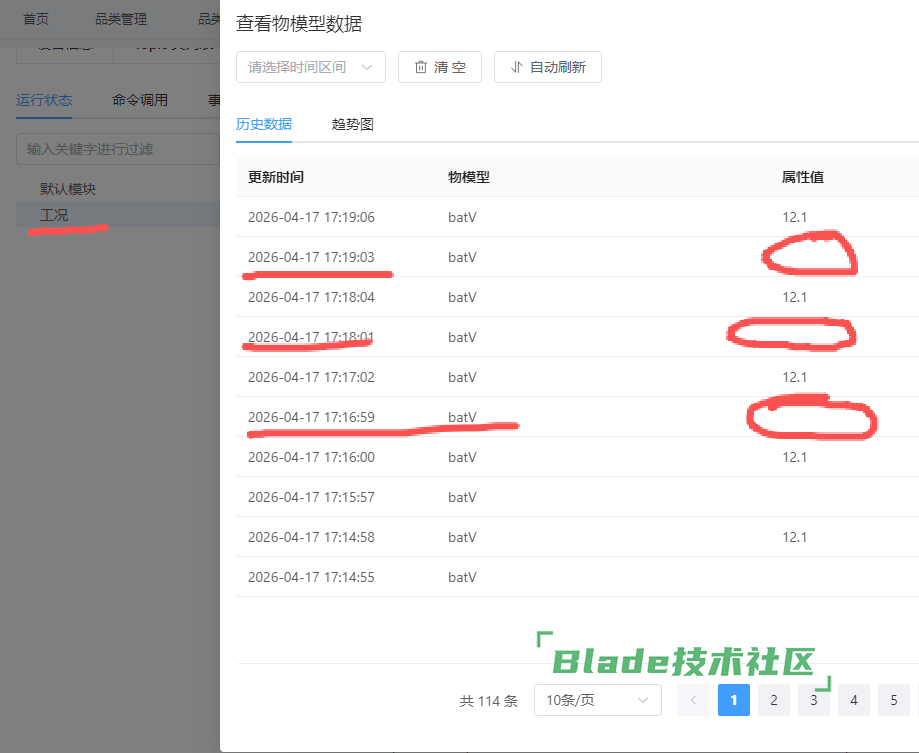Image resolution: width=919 pixels, height=753 pixels.
Task: Jump to page 3 in pagination
Action: point(814,701)
